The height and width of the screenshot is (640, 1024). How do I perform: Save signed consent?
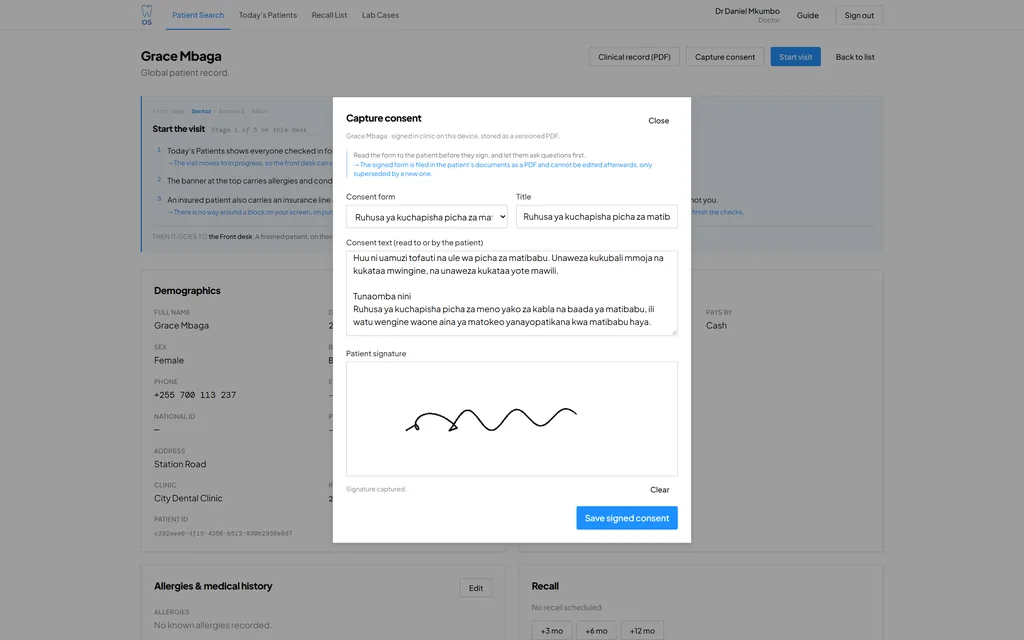626,518
